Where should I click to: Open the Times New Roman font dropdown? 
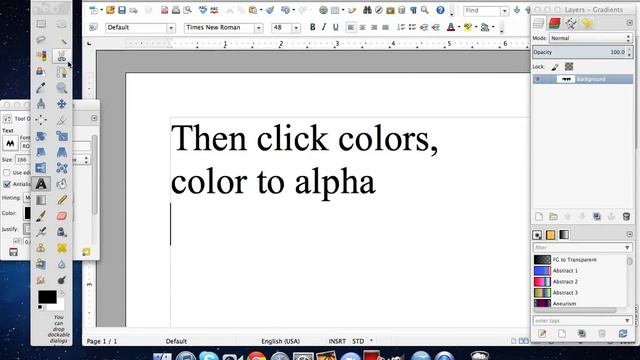(x=259, y=28)
